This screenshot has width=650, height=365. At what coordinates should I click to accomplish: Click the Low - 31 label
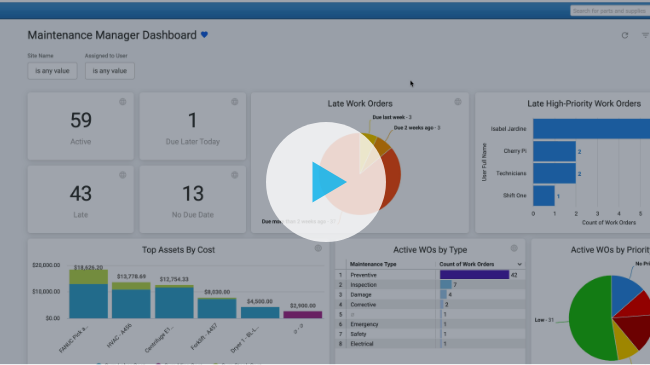(x=544, y=320)
